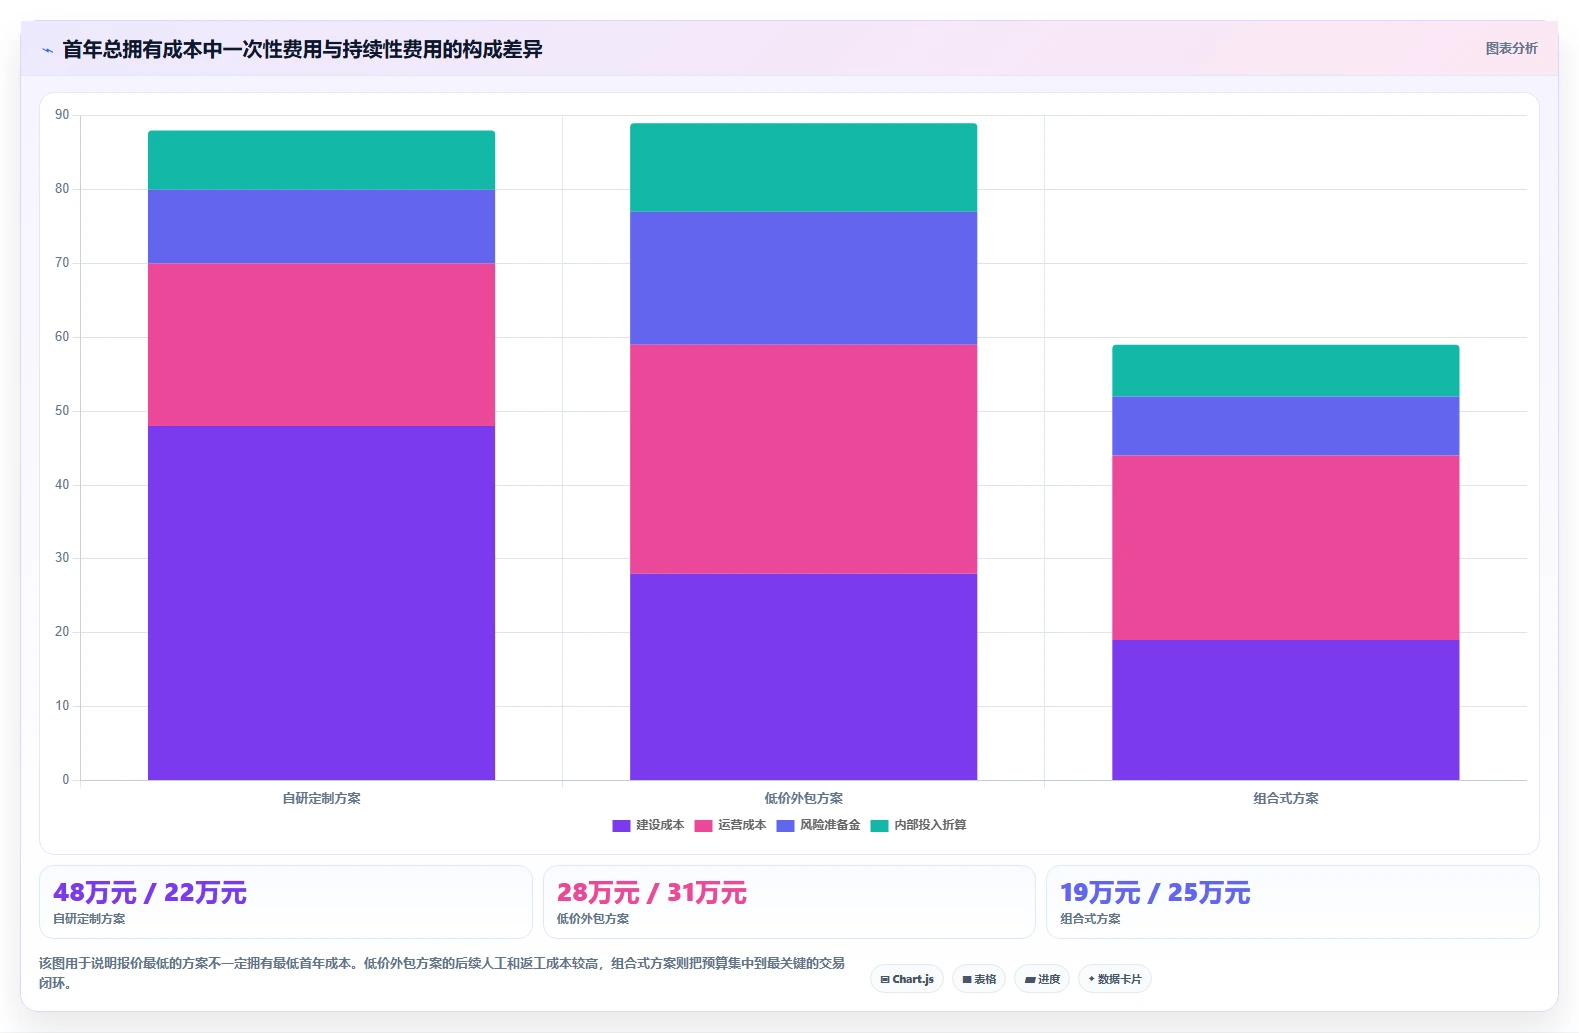The image size is (1579, 1033).
Task: Click the 自研定制方案 建设成本 purple bar segment
Action: [x=321, y=603]
